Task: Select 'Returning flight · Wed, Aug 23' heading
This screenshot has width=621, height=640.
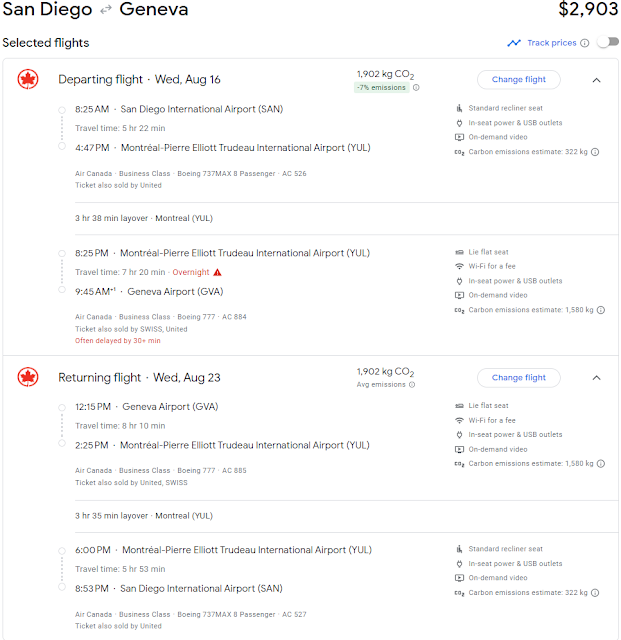Action: point(139,377)
